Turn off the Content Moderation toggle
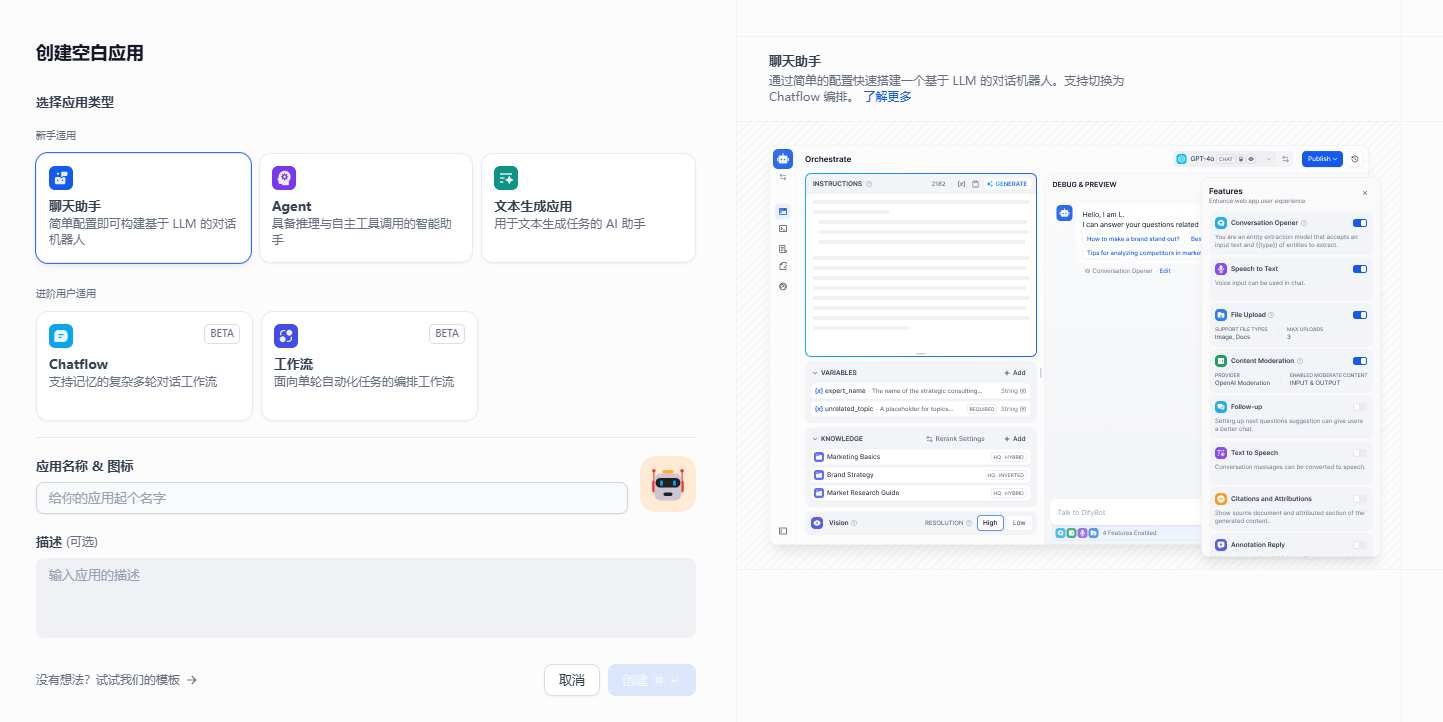The width and height of the screenshot is (1443, 722). click(x=1359, y=360)
